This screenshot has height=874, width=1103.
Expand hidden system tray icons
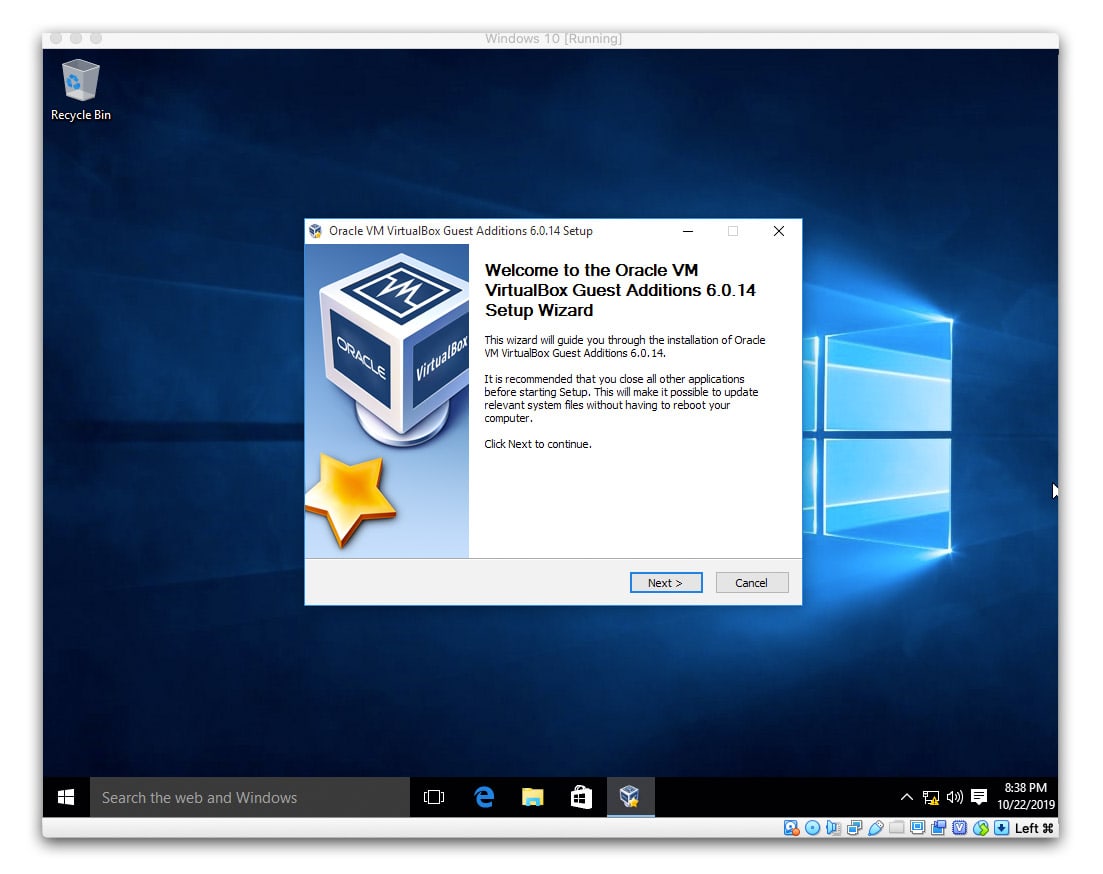click(906, 797)
